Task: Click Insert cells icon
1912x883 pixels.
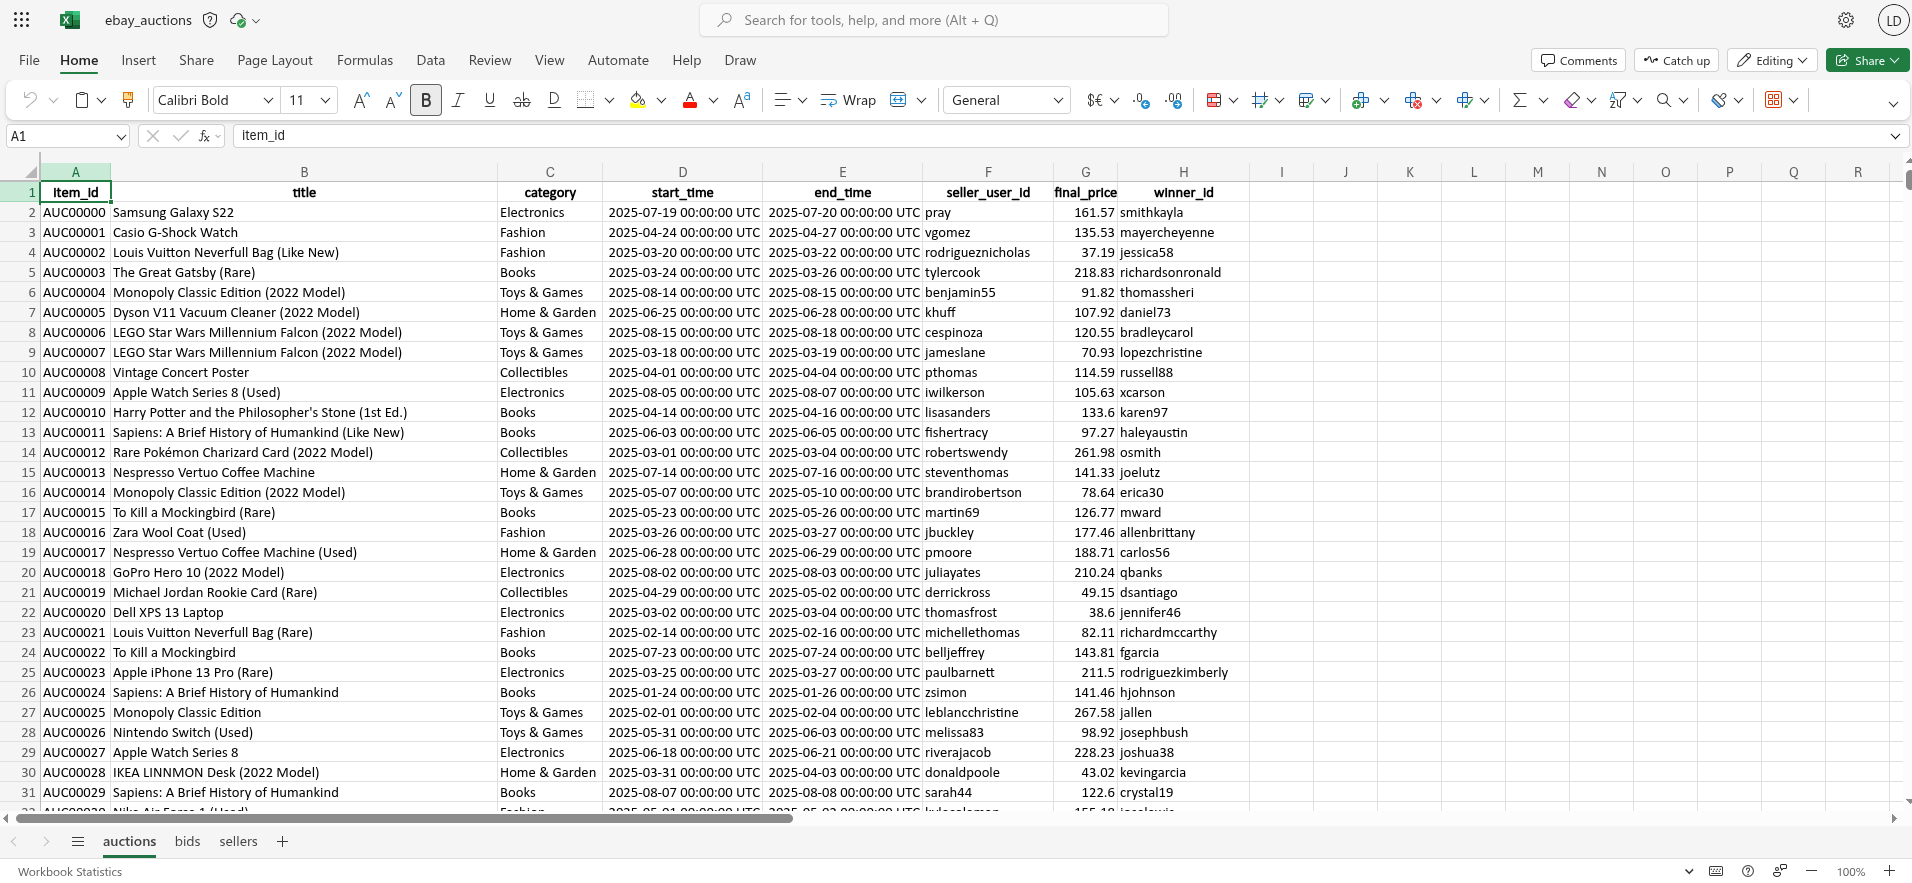Action: 1360,100
